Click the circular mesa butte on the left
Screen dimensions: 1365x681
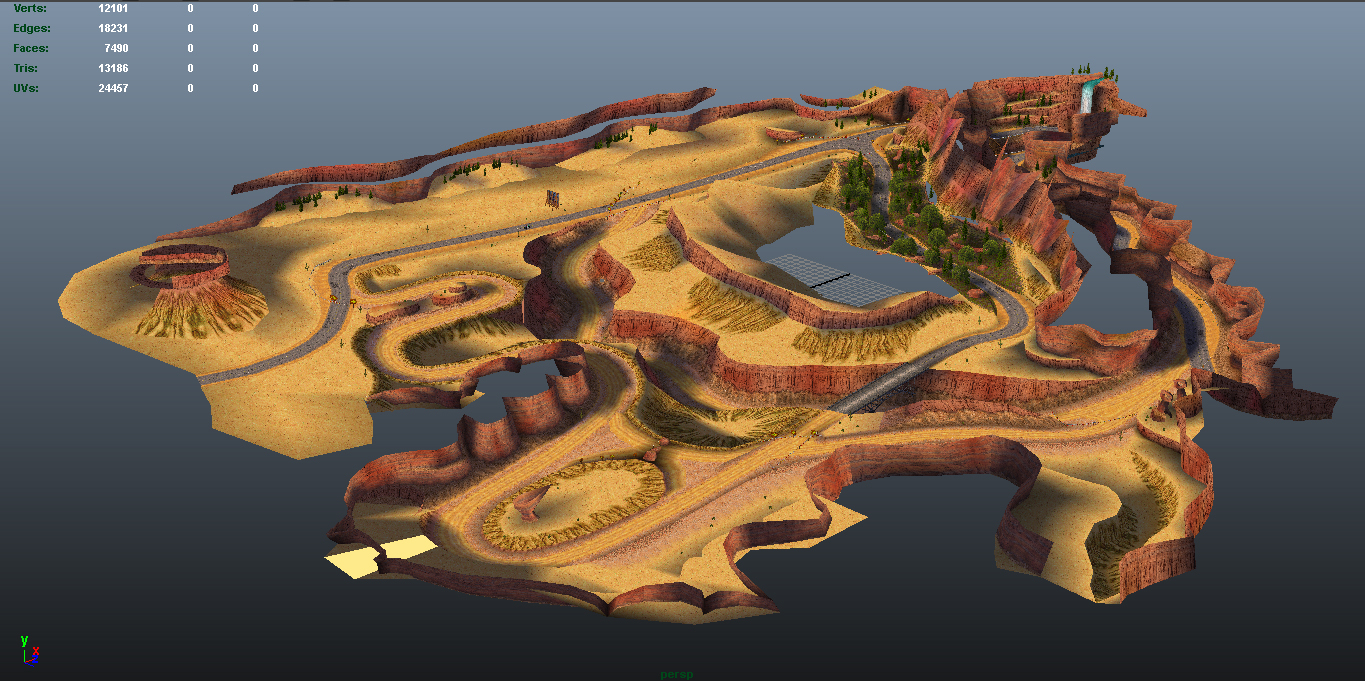point(182,268)
